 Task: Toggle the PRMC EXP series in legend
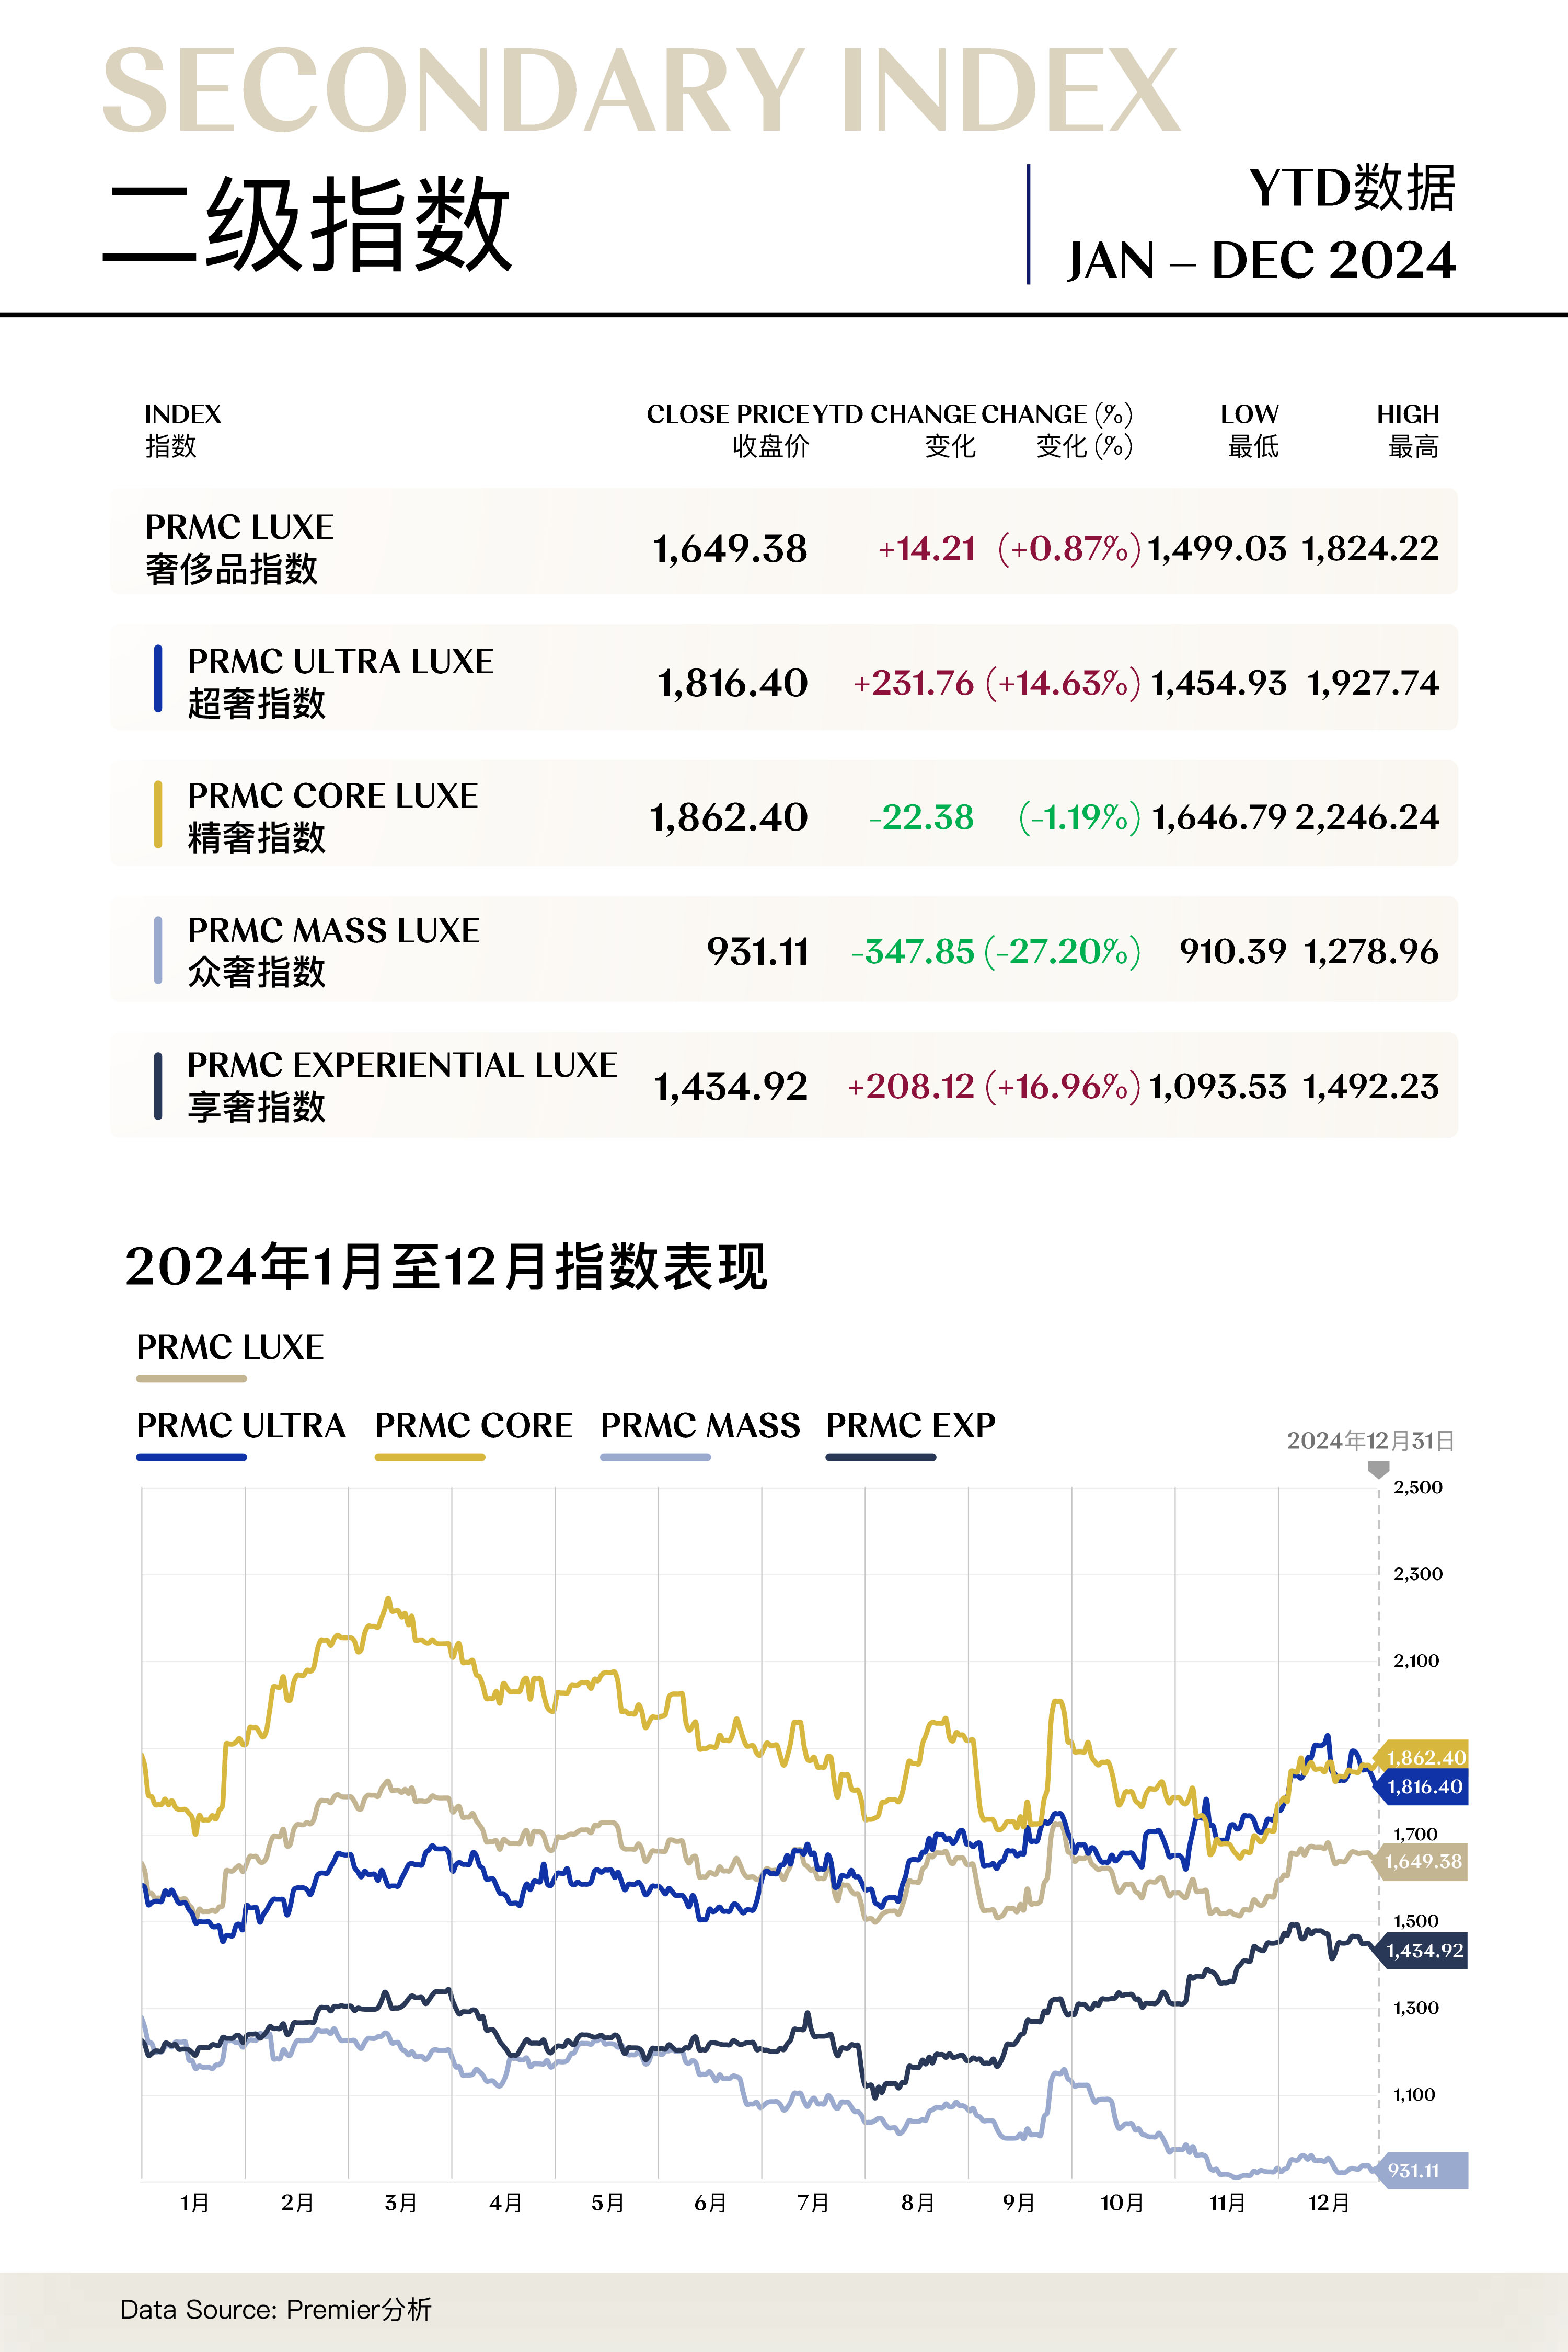(910, 1425)
